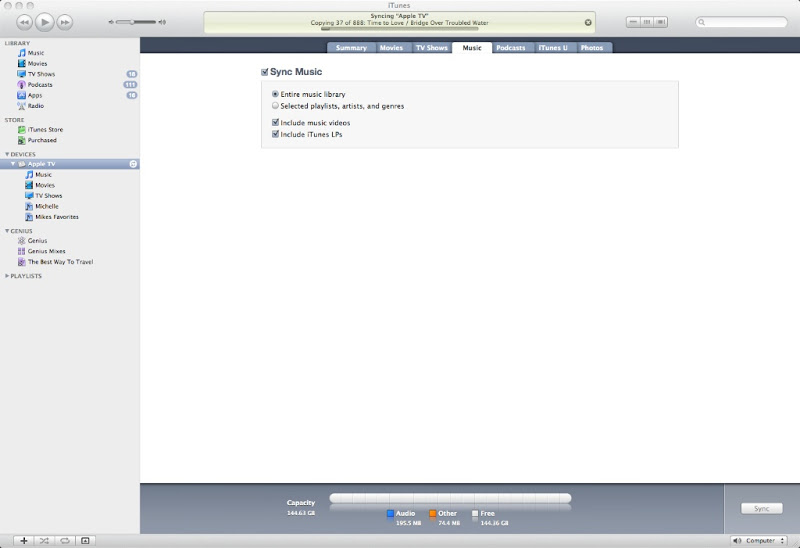Select Selected playlists, artists, and genres
The width and height of the screenshot is (800, 548).
(275, 106)
